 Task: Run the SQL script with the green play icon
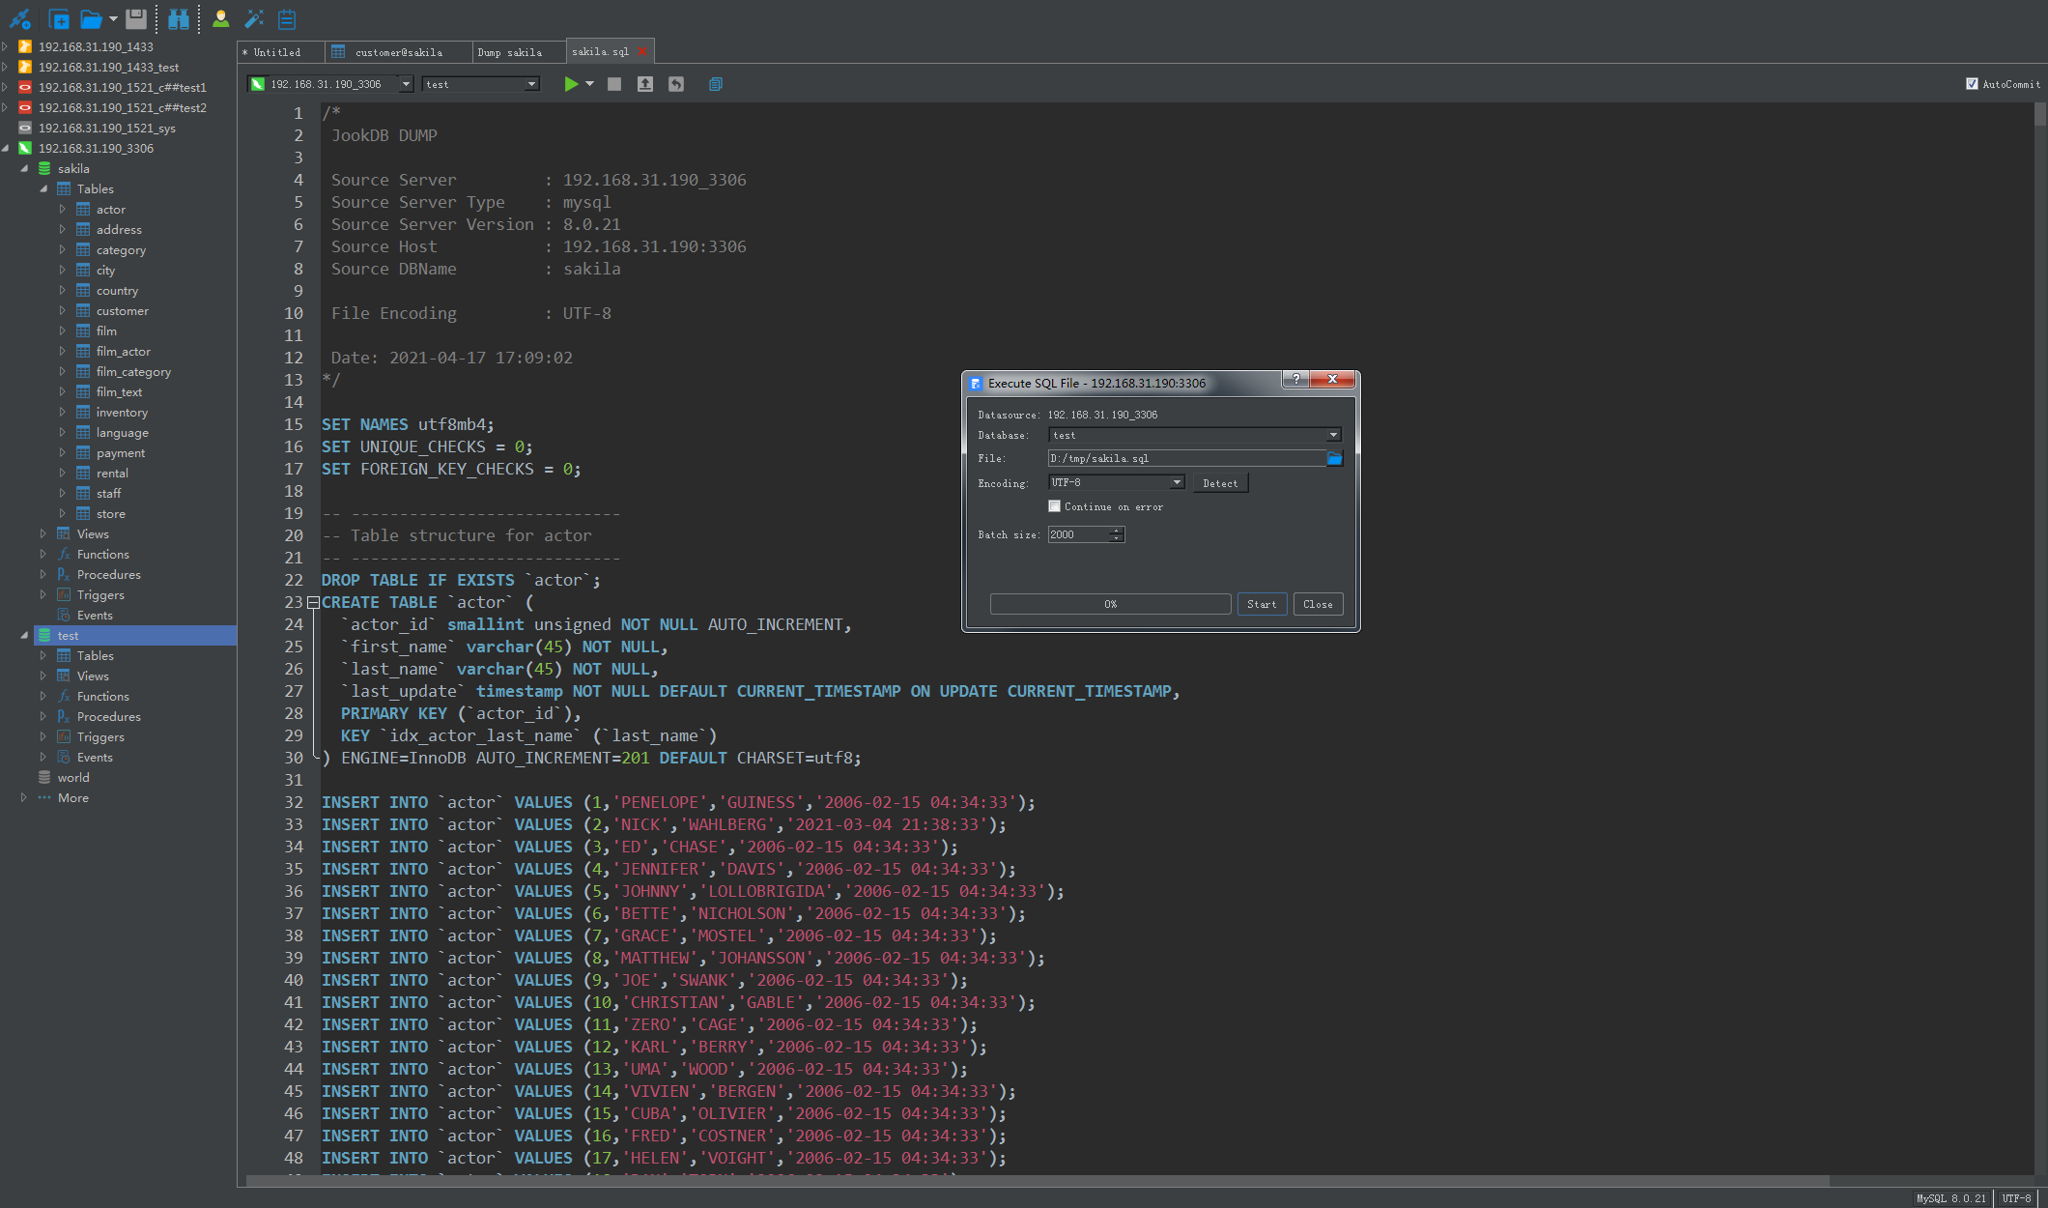click(x=571, y=84)
